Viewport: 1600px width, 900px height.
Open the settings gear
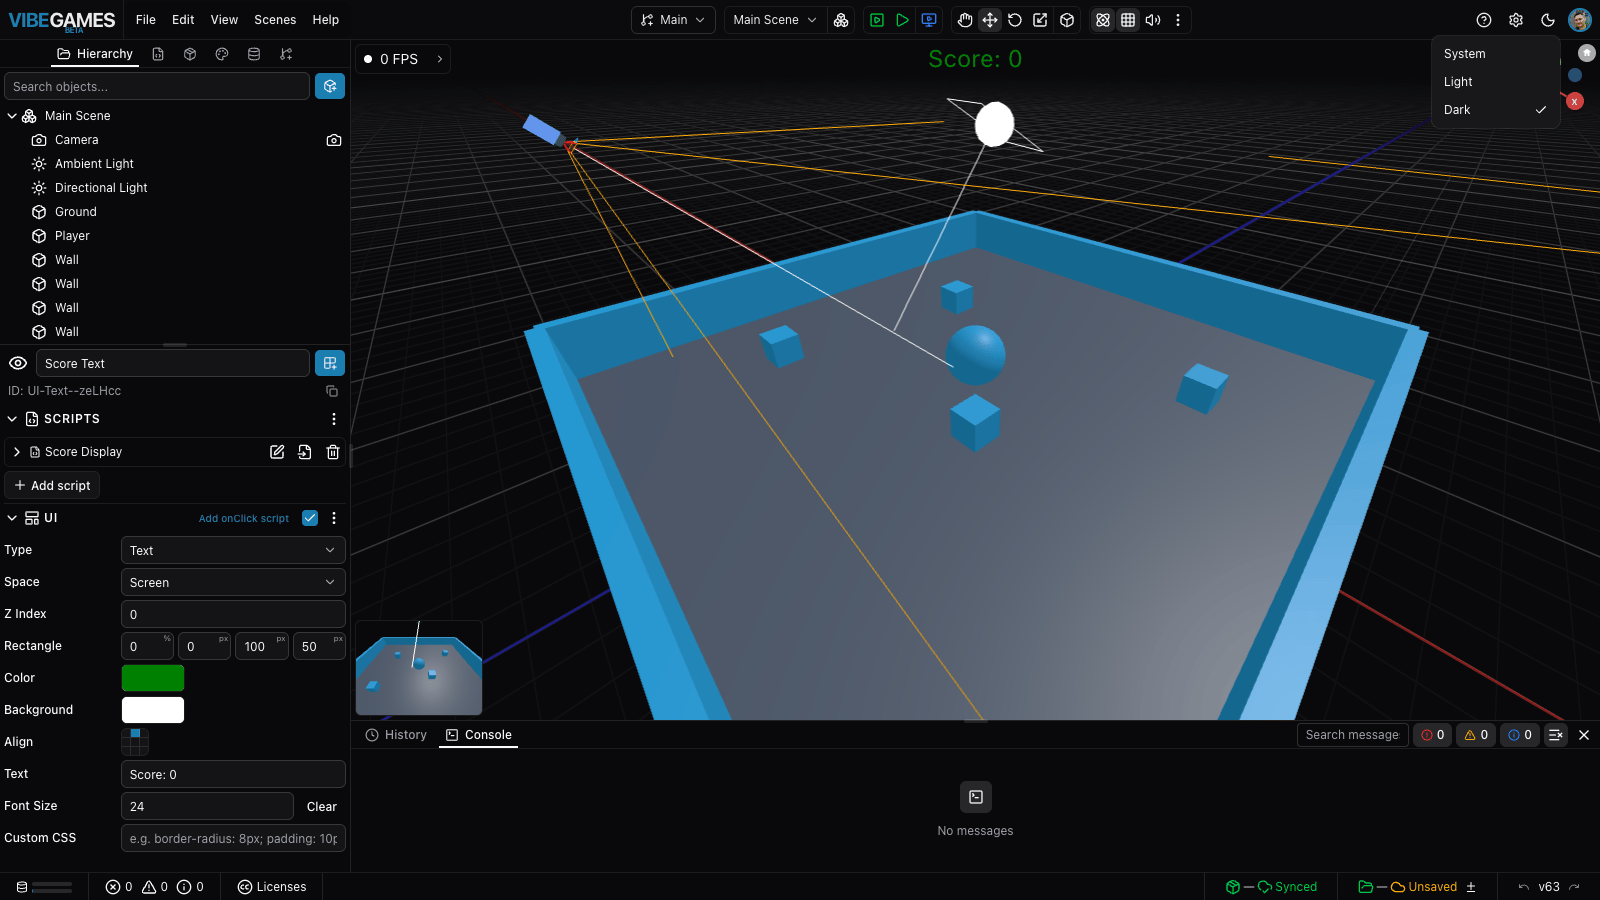click(x=1516, y=20)
